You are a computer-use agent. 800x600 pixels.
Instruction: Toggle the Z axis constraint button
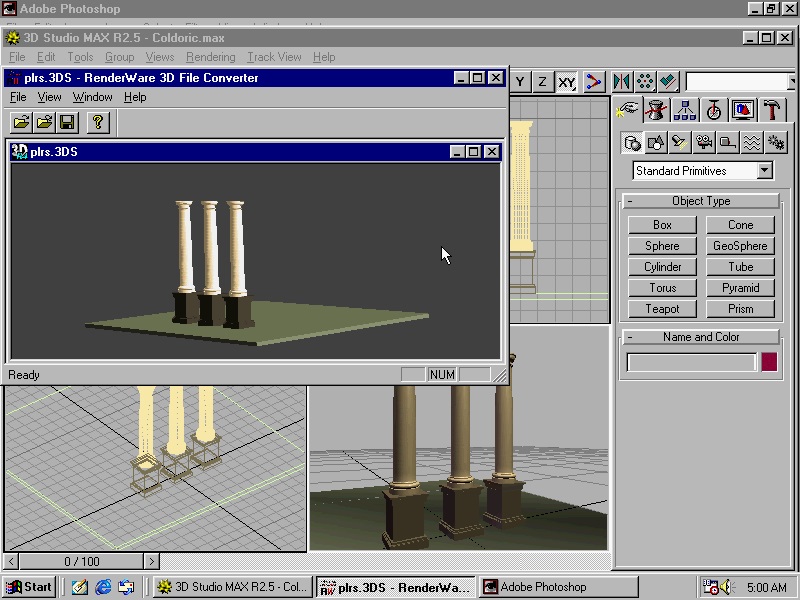542,82
